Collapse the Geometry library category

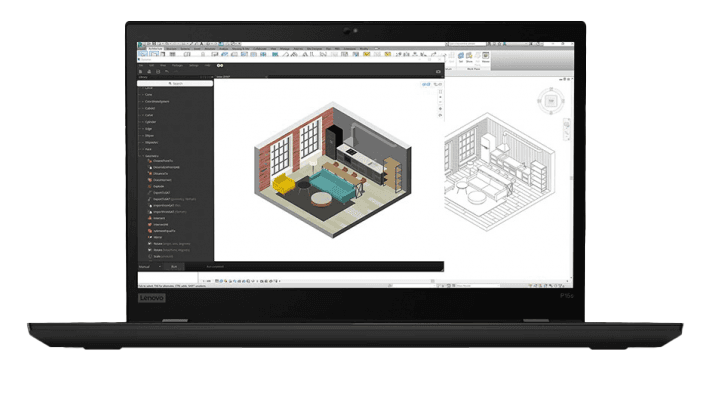(150, 155)
